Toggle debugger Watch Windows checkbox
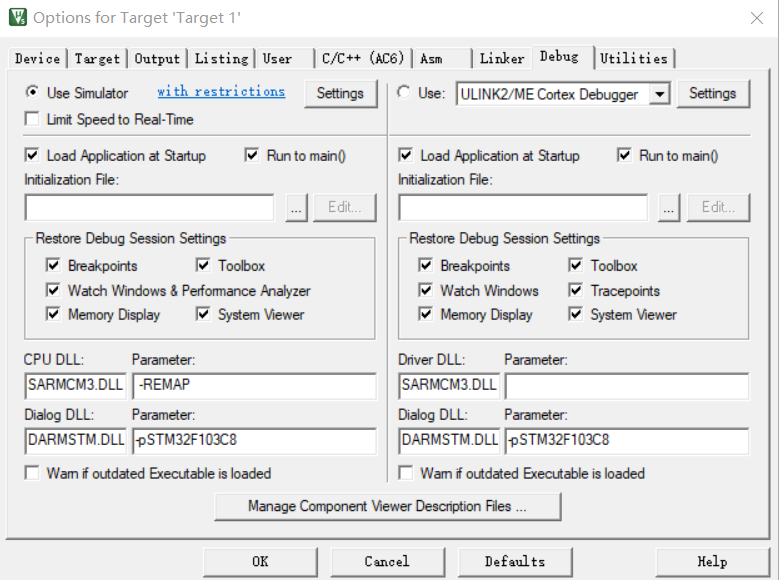Screen dimensions: 779x580 click(425, 290)
